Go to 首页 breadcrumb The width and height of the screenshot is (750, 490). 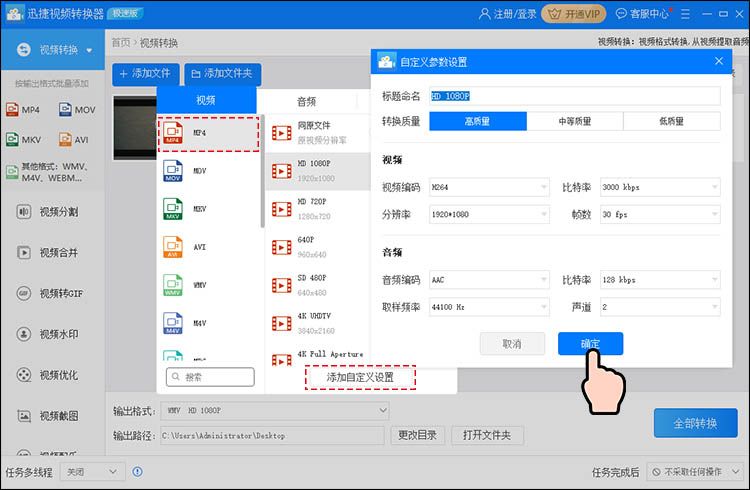[121, 43]
